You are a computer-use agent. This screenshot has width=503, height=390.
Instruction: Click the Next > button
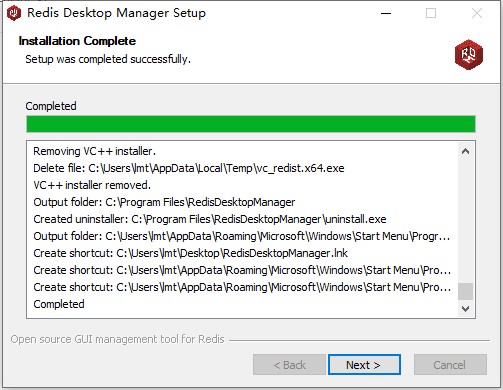[364, 365]
